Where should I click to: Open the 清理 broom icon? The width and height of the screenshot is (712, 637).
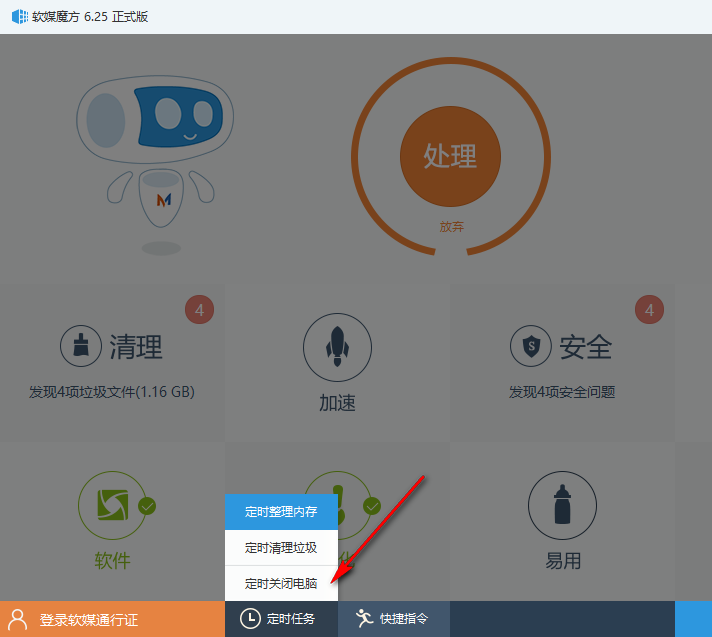[x=81, y=346]
